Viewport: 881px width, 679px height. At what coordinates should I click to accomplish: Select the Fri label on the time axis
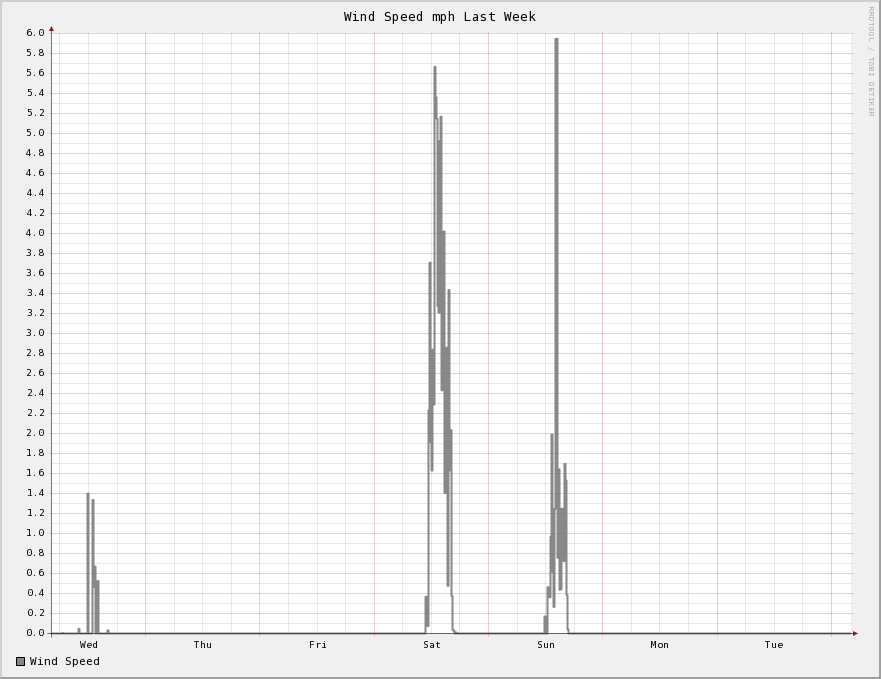pyautogui.click(x=317, y=645)
